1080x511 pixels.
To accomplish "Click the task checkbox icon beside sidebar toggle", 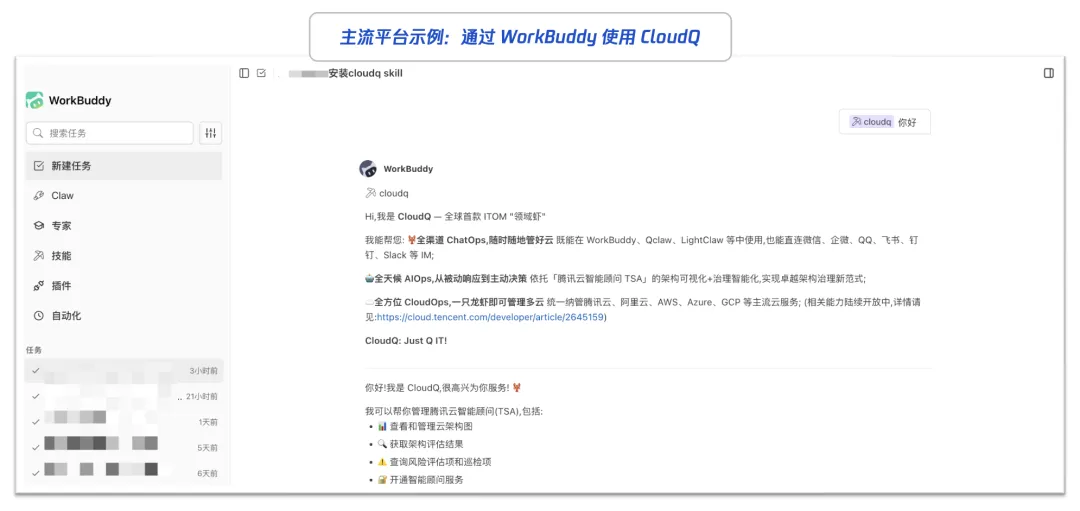I will 261,73.
